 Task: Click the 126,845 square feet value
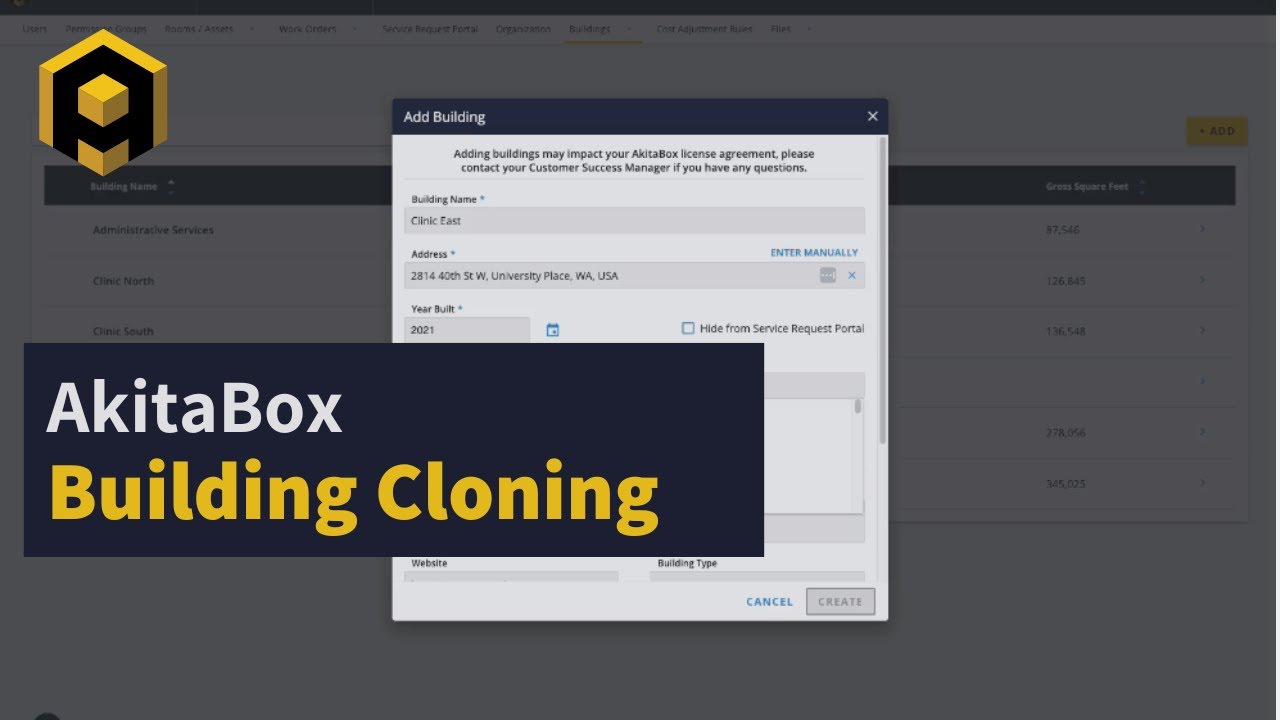(x=1066, y=281)
